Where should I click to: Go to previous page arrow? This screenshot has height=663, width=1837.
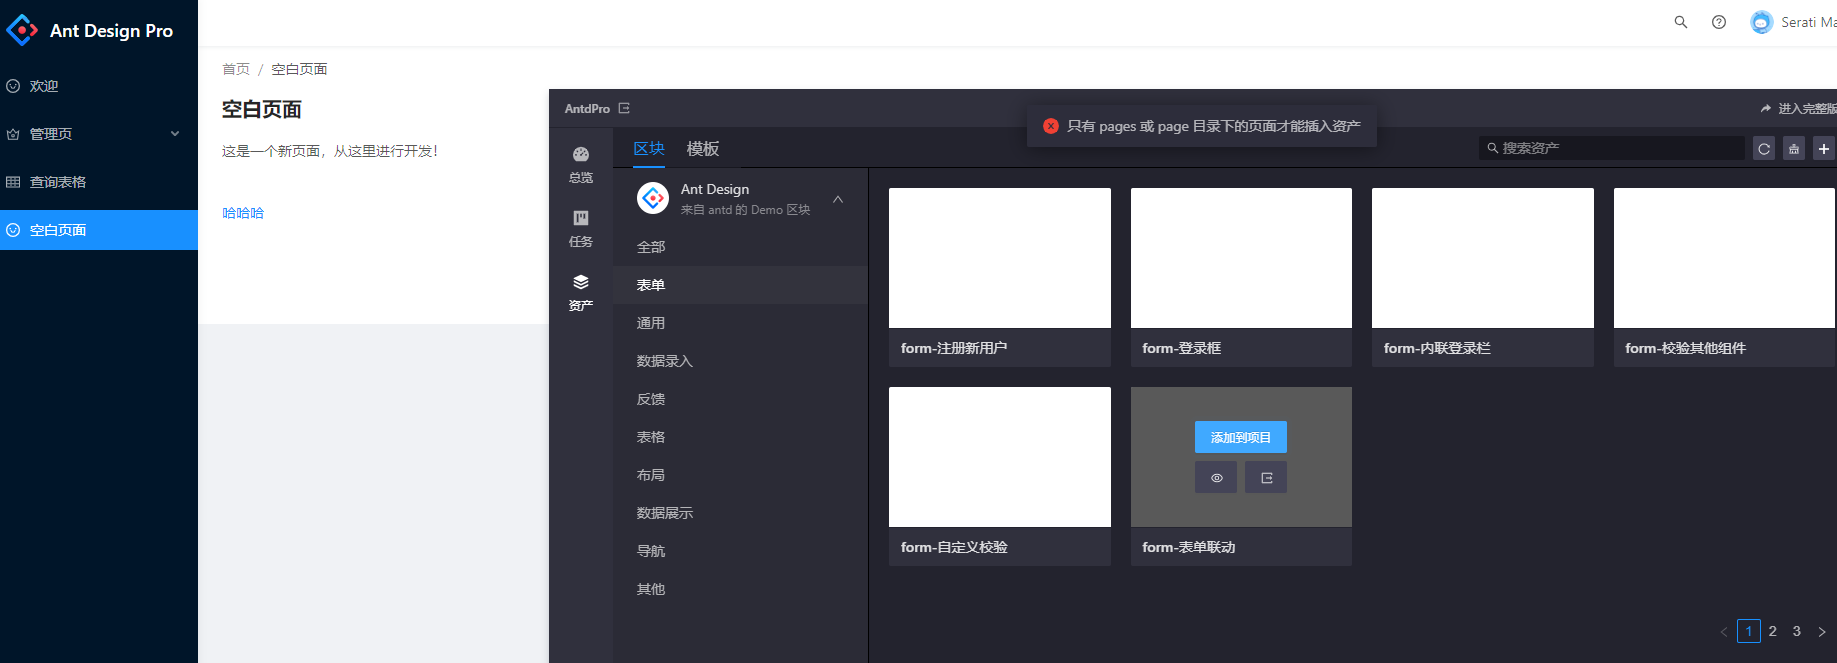(x=1724, y=631)
